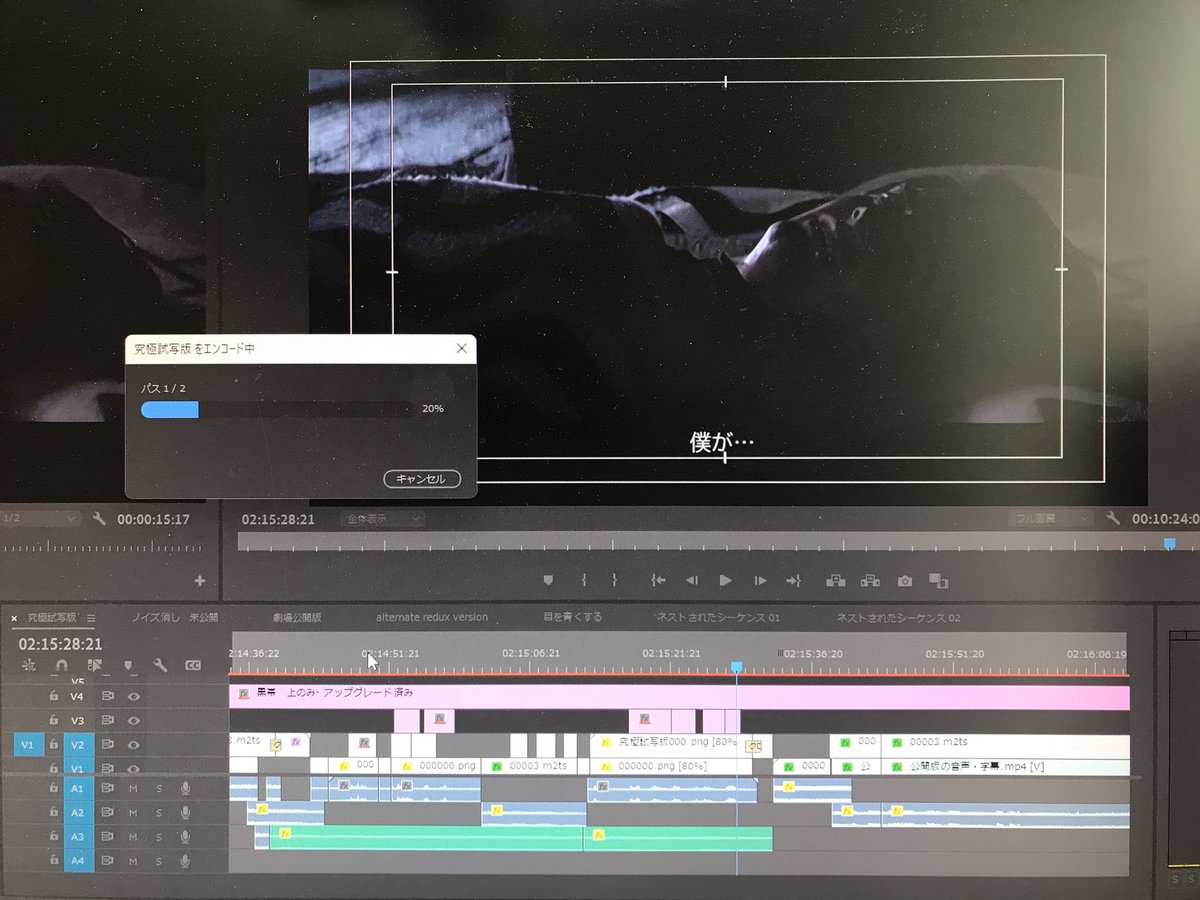Open caption track options CC icon
This screenshot has width=1200, height=900.
193,665
